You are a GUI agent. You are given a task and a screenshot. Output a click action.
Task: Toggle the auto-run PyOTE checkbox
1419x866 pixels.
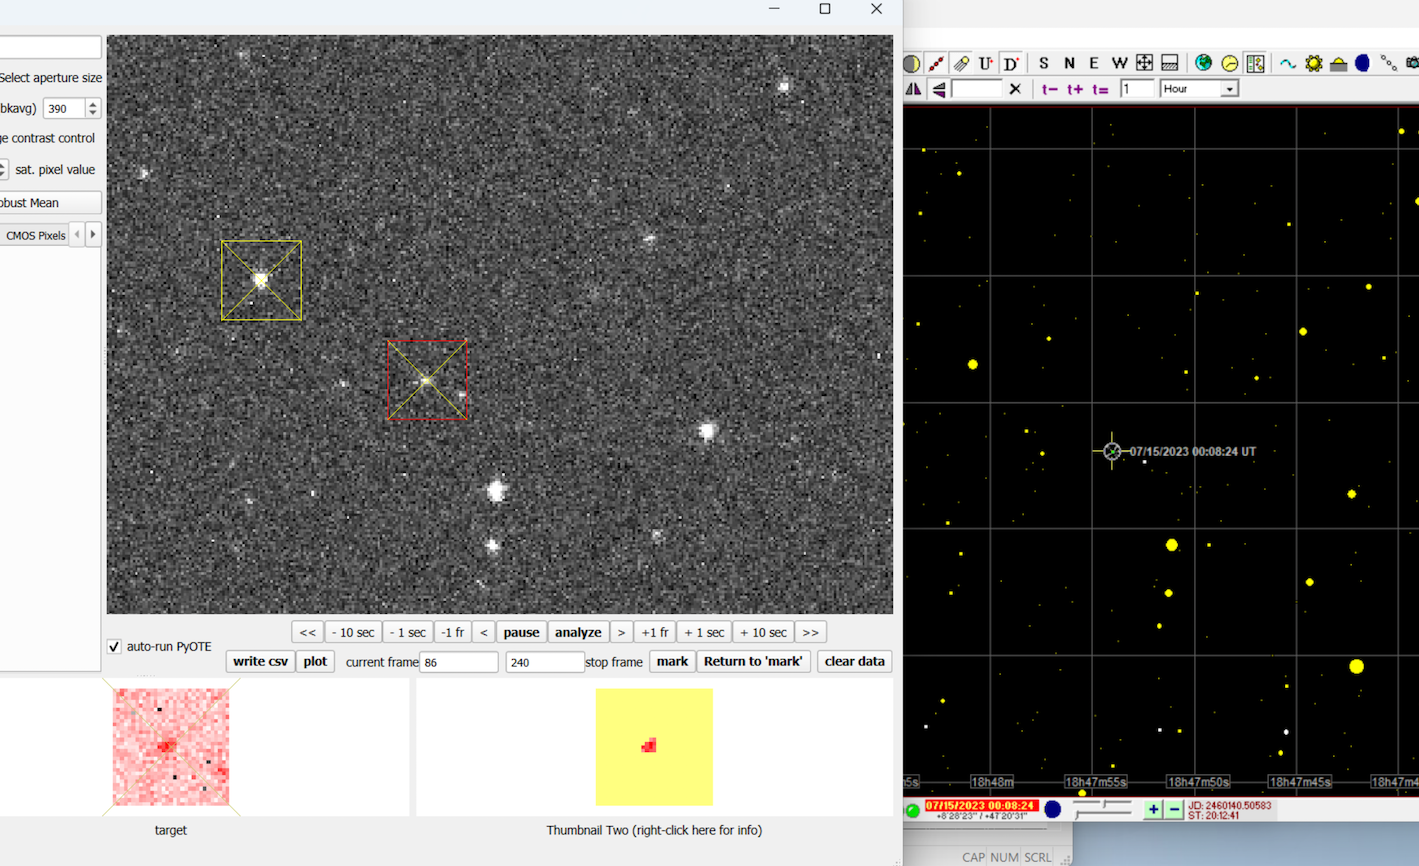pos(114,647)
